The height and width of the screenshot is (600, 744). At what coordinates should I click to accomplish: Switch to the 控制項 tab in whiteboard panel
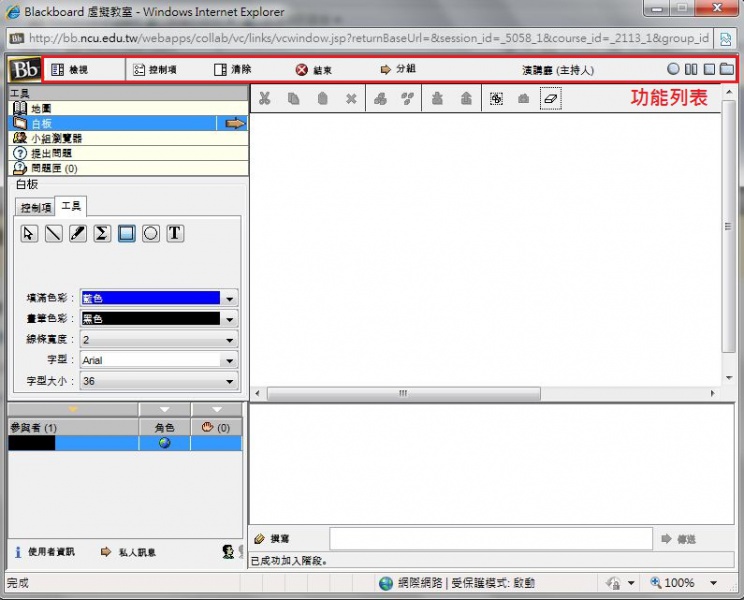point(36,208)
